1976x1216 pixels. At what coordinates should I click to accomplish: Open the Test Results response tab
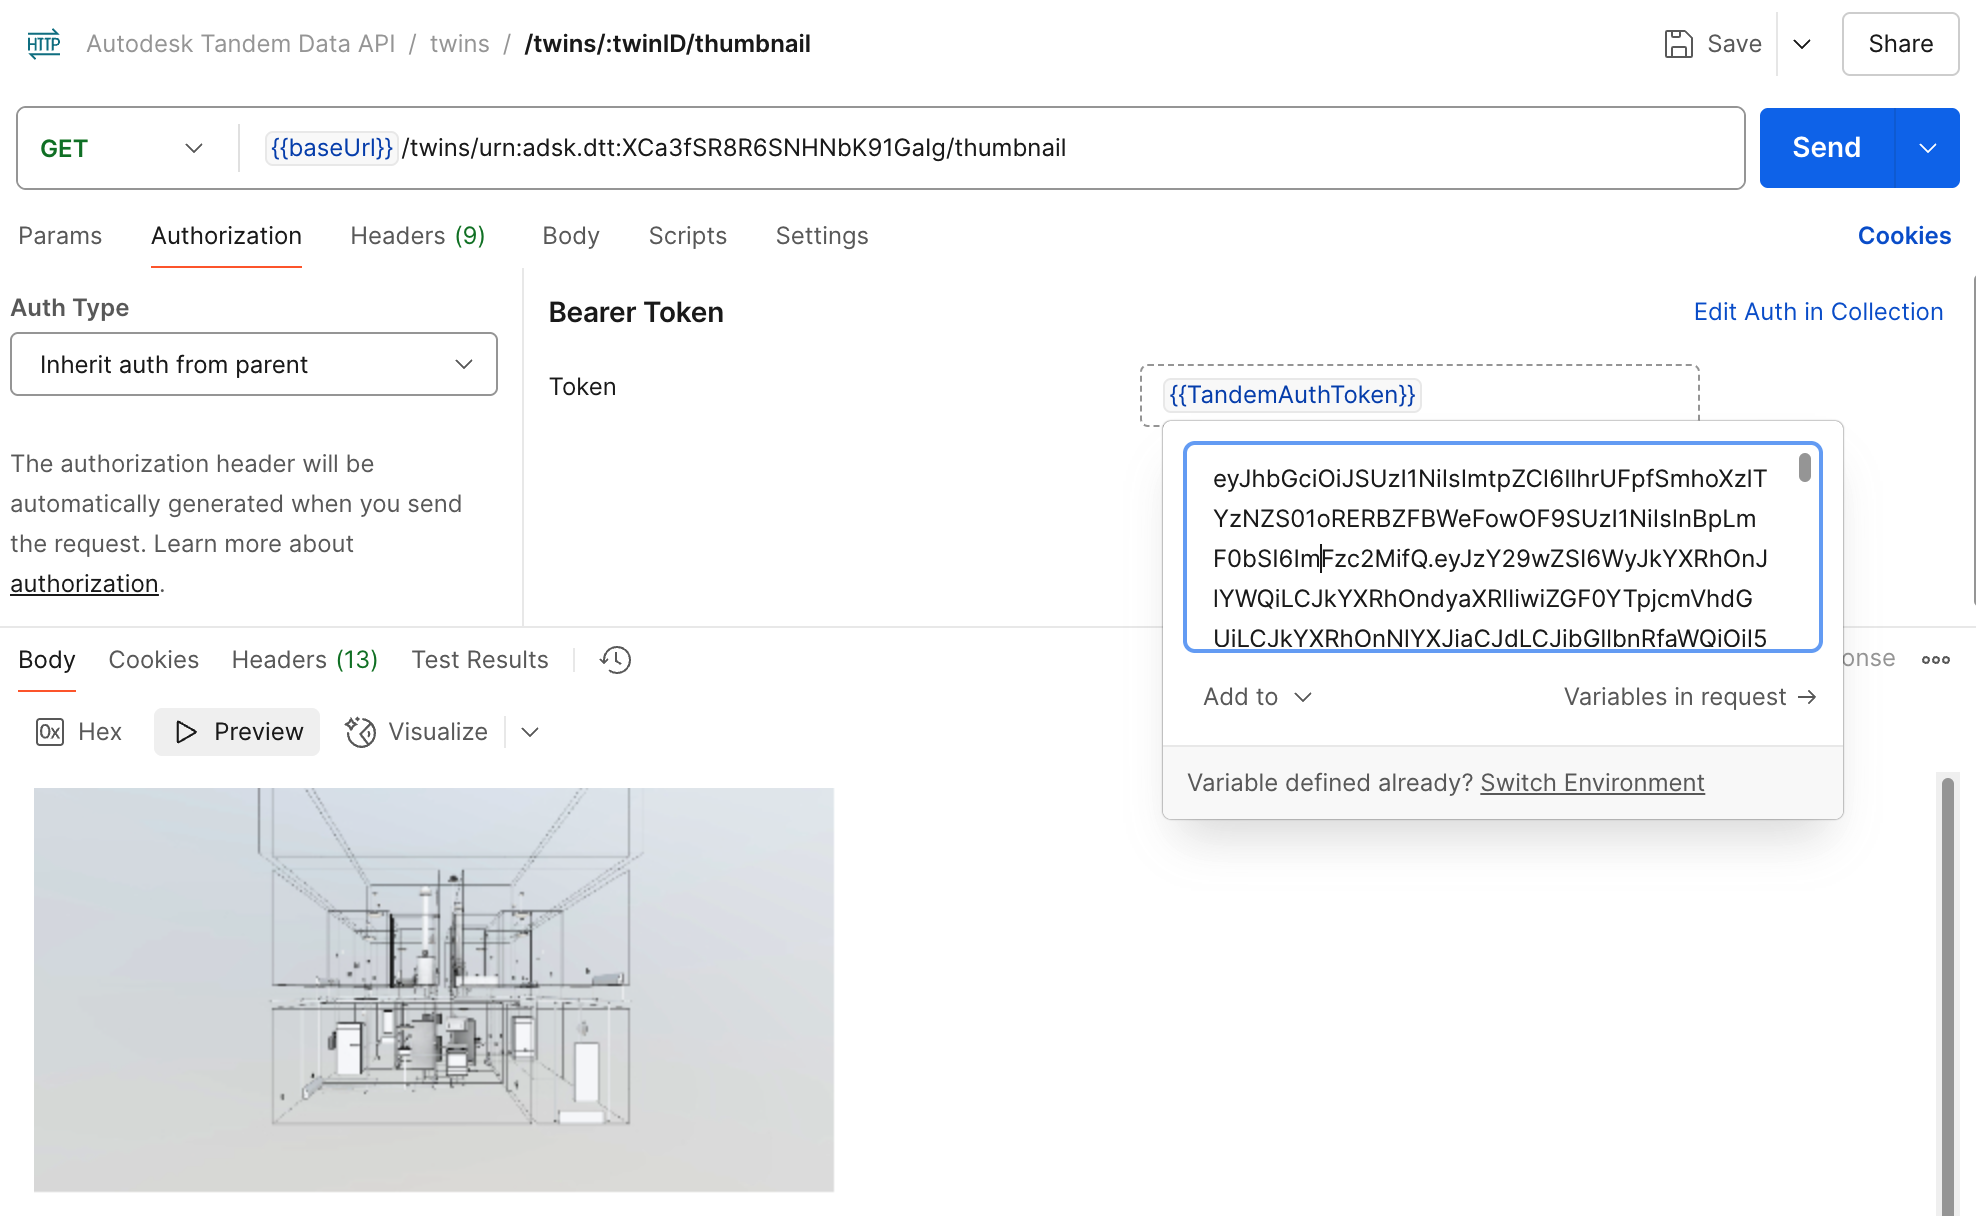pyautogui.click(x=479, y=660)
